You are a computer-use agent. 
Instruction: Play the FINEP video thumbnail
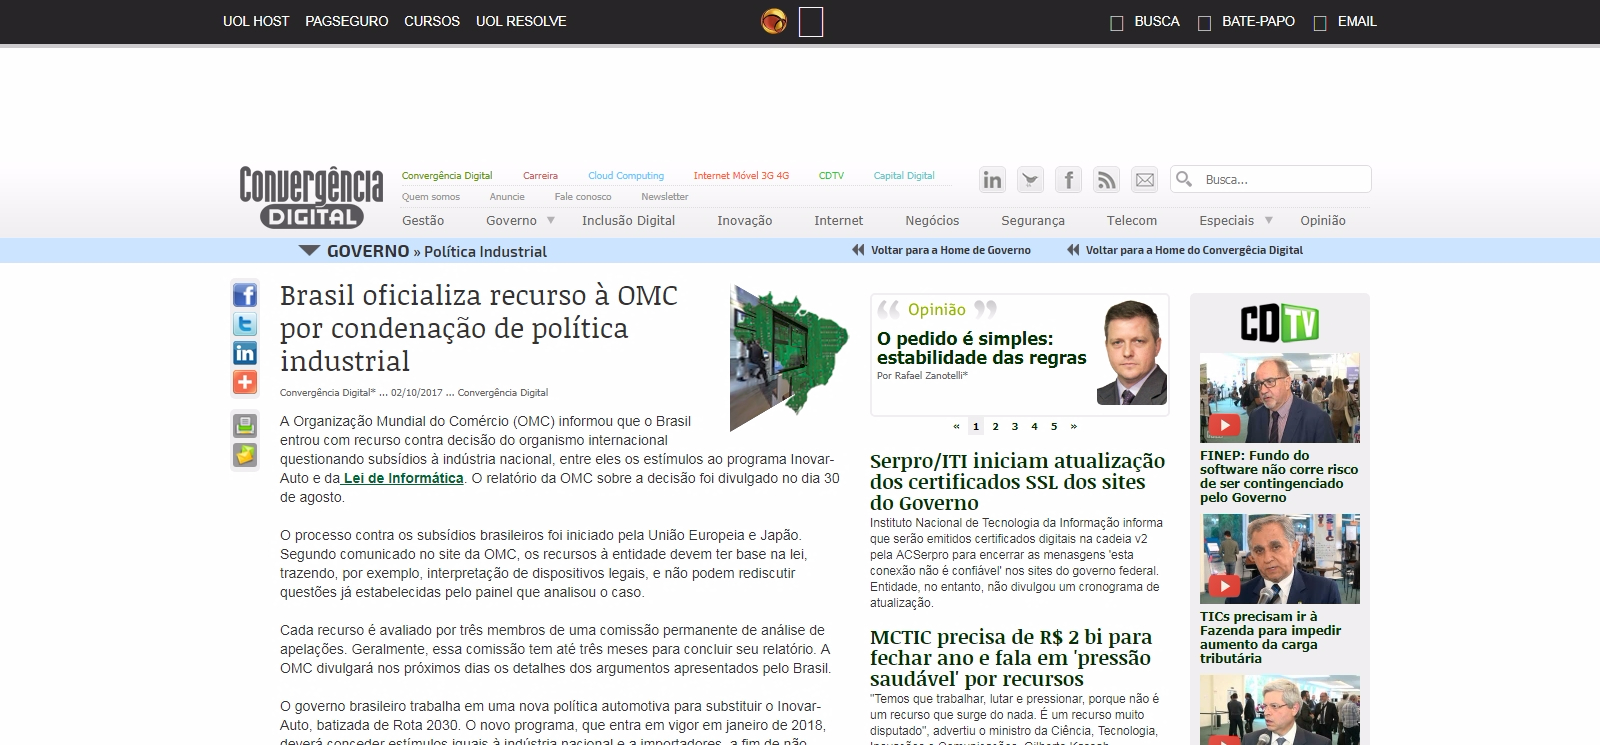point(1279,398)
